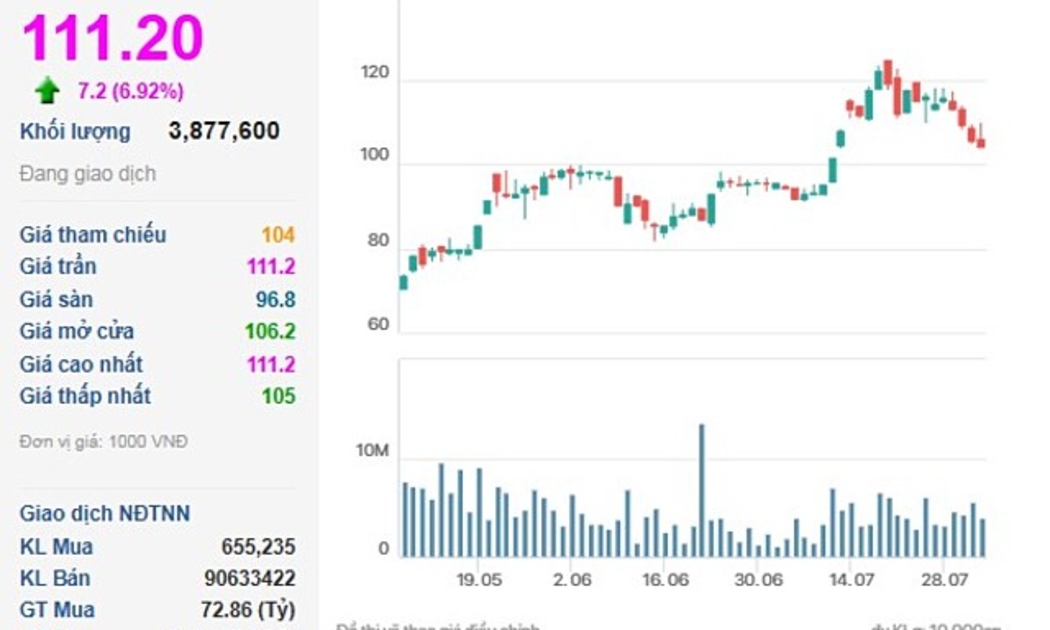The width and height of the screenshot is (1050, 630).
Task: Select the Khối lượng value 3,877,600
Action: (224, 131)
